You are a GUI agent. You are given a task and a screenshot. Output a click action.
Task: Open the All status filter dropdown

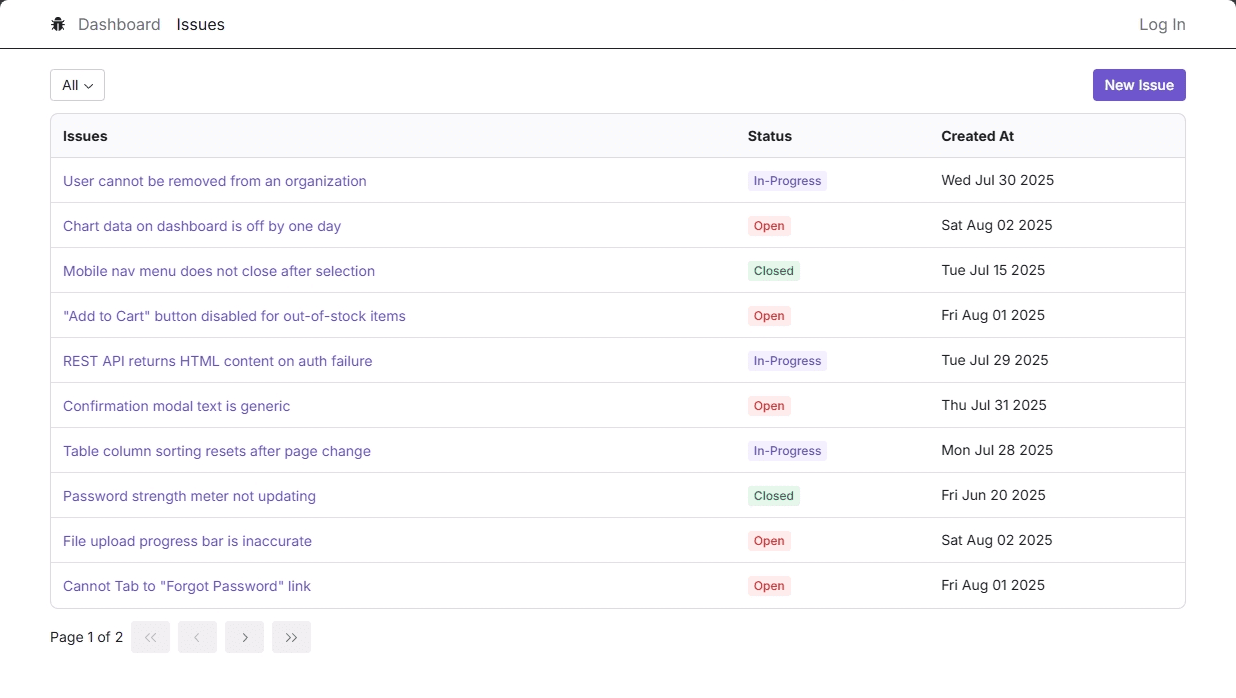(x=77, y=85)
